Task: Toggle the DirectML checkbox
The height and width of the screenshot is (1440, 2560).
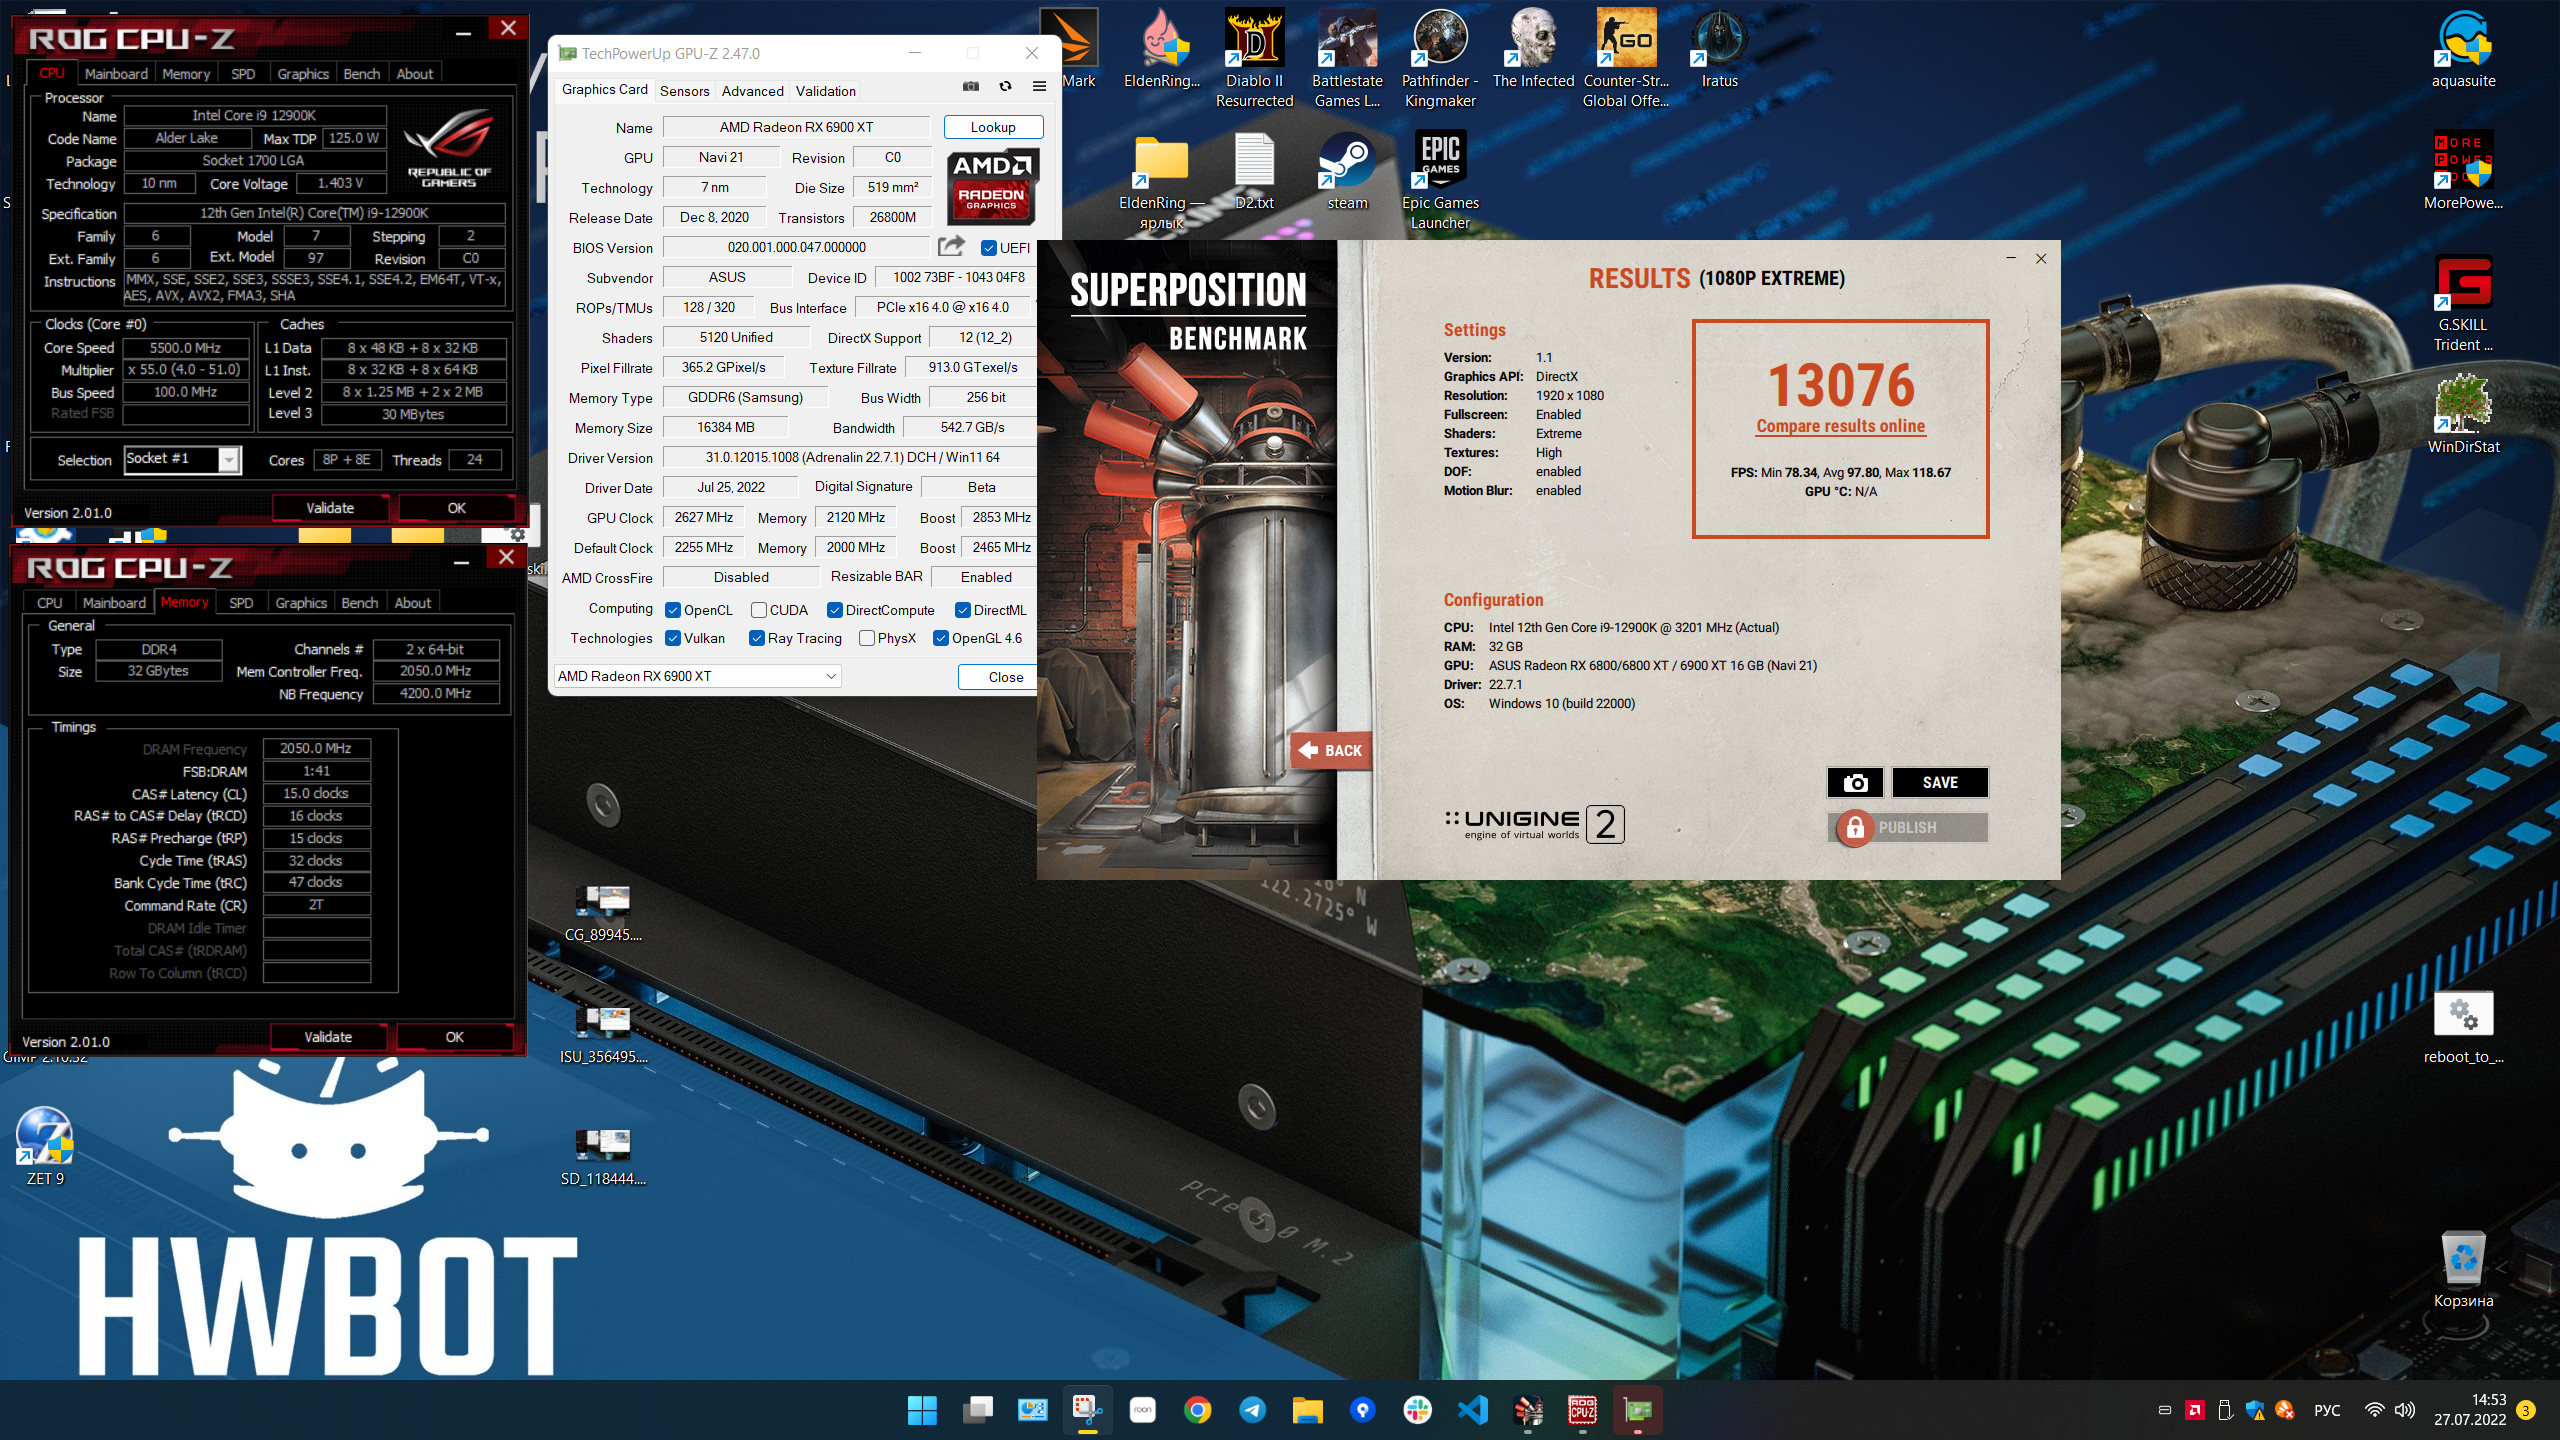Action: tap(963, 610)
